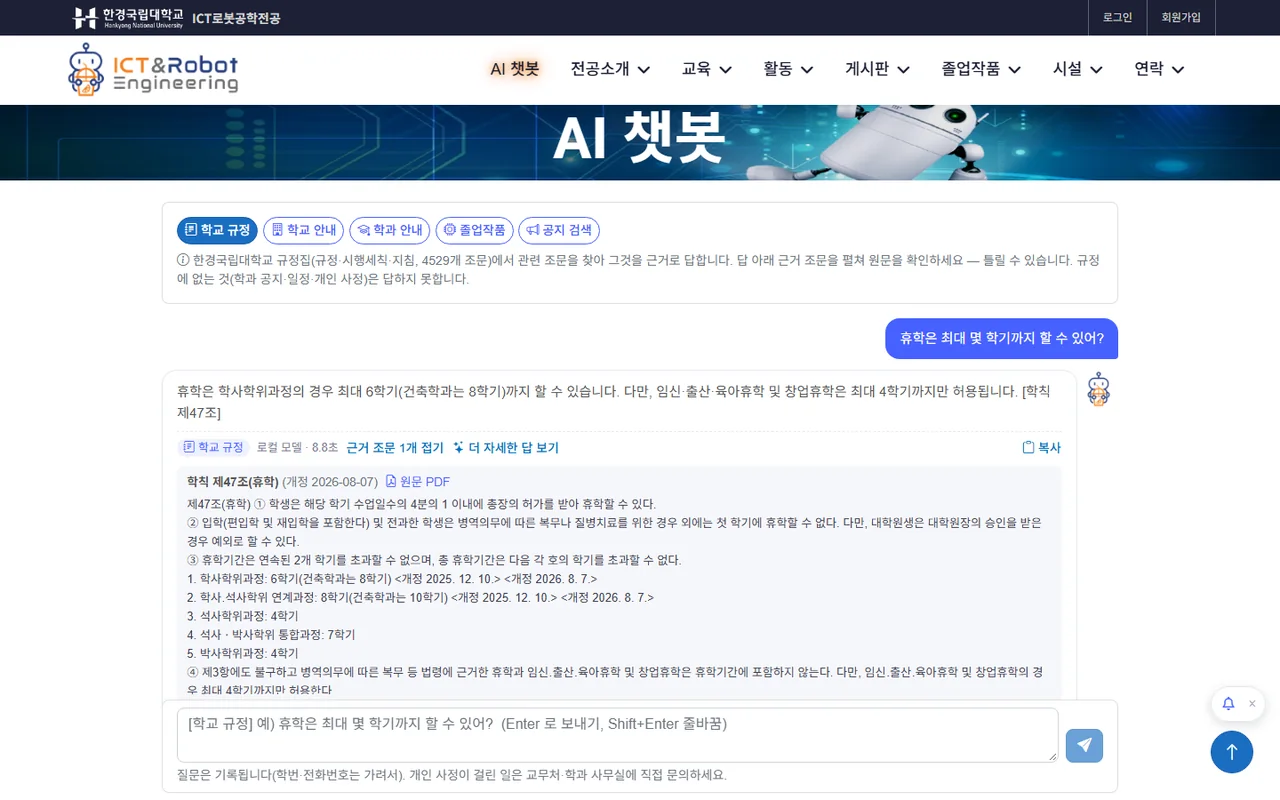Click the ICT로봇공학전공 header text

[236, 18]
